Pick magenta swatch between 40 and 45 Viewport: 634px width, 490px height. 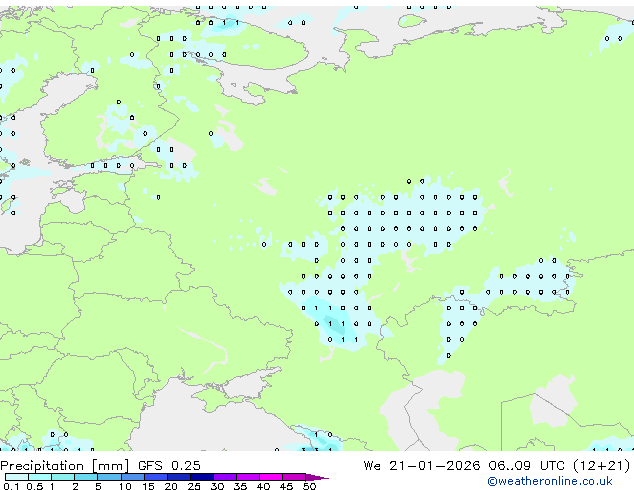pos(274,478)
